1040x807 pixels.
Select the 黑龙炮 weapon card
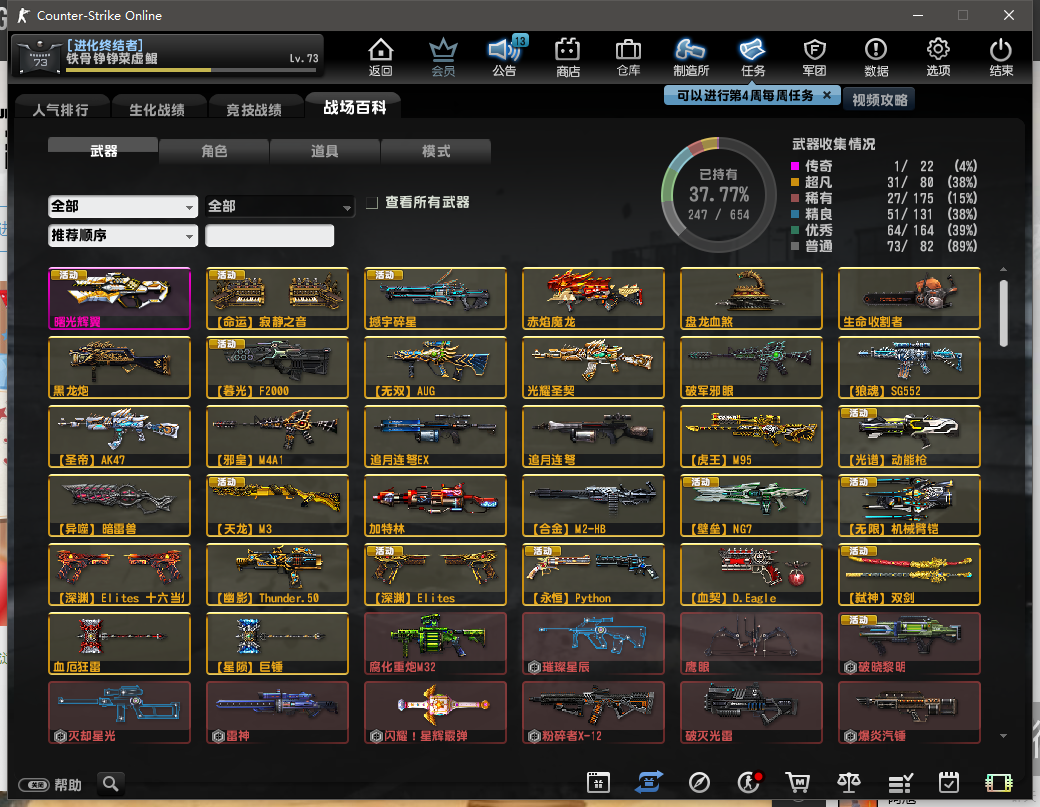tap(119, 367)
